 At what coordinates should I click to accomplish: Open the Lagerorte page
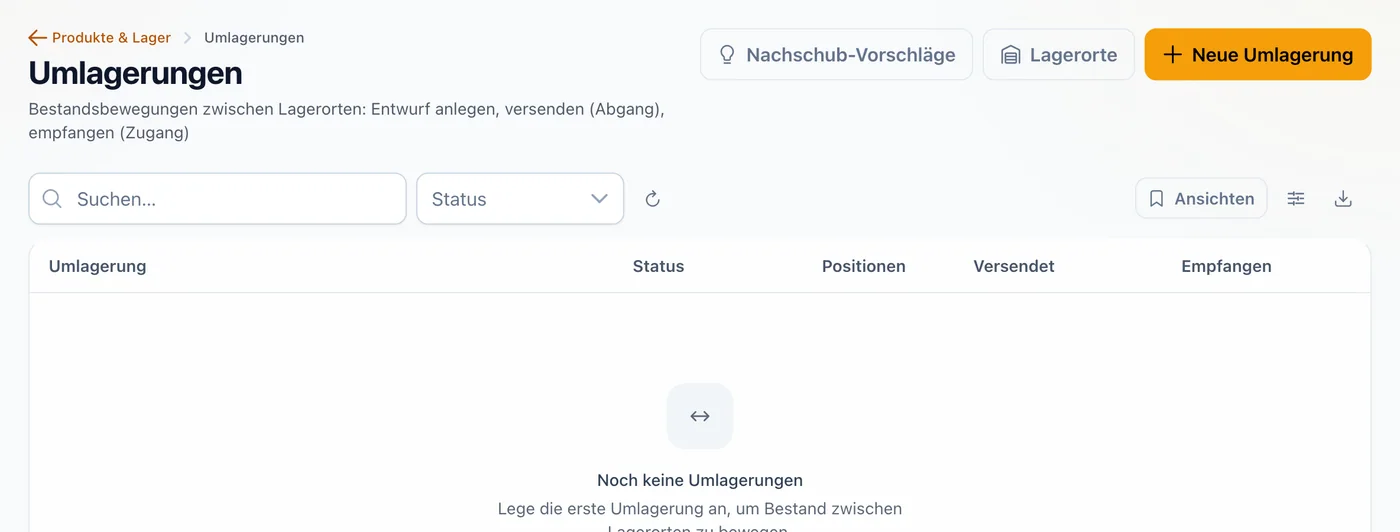tap(1059, 55)
